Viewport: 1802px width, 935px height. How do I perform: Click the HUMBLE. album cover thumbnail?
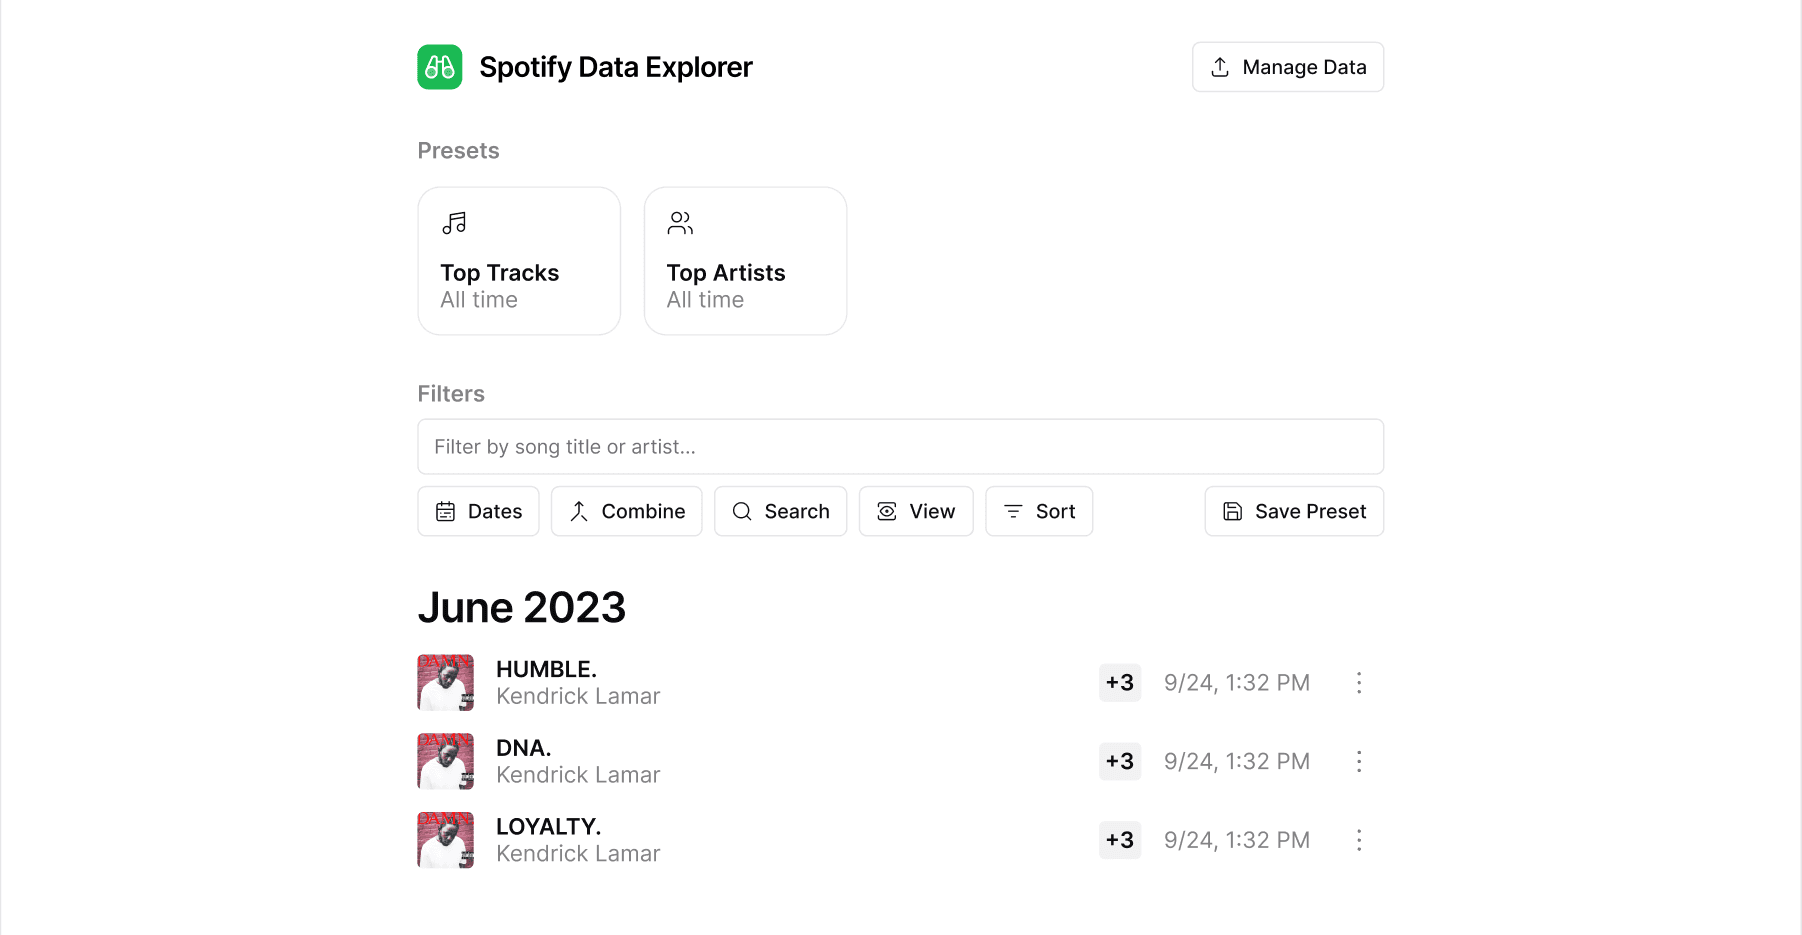click(446, 683)
